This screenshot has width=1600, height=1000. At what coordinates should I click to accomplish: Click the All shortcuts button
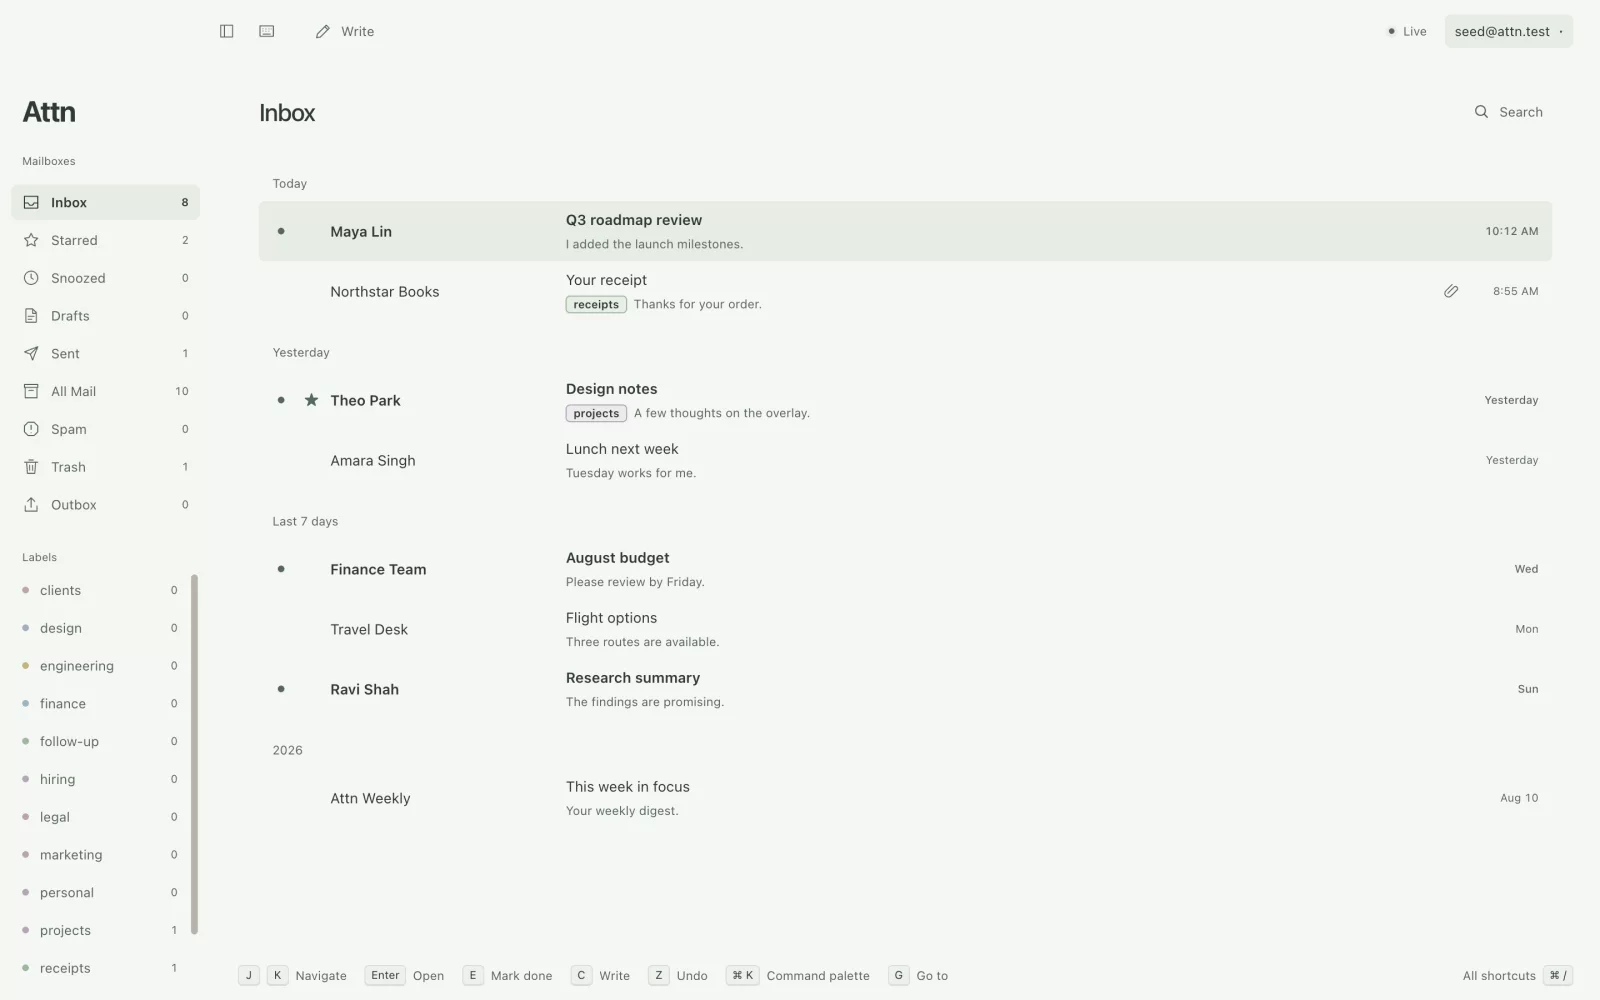pyautogui.click(x=1517, y=976)
